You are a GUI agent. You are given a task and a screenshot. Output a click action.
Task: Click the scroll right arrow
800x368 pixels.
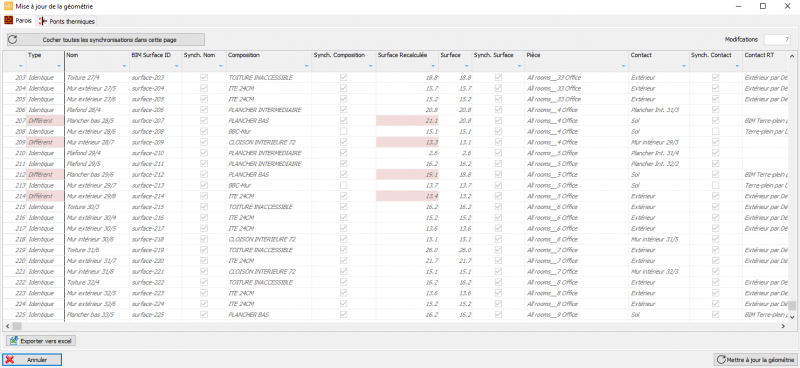point(784,326)
